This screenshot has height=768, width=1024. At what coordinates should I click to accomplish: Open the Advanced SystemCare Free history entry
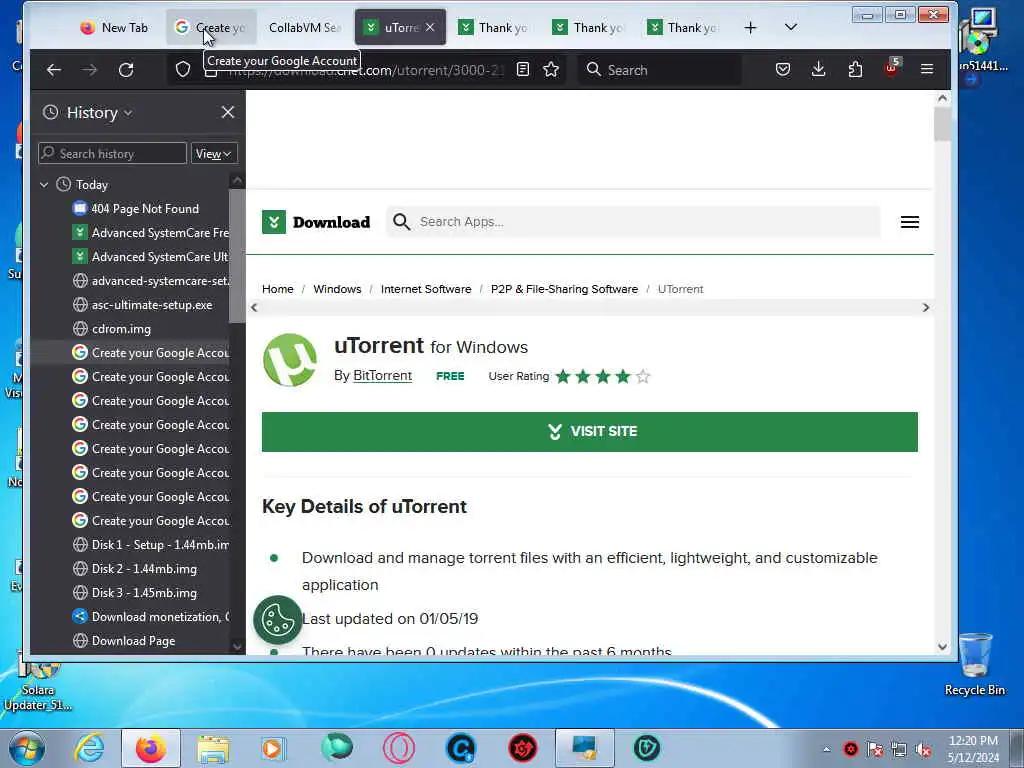150,233
